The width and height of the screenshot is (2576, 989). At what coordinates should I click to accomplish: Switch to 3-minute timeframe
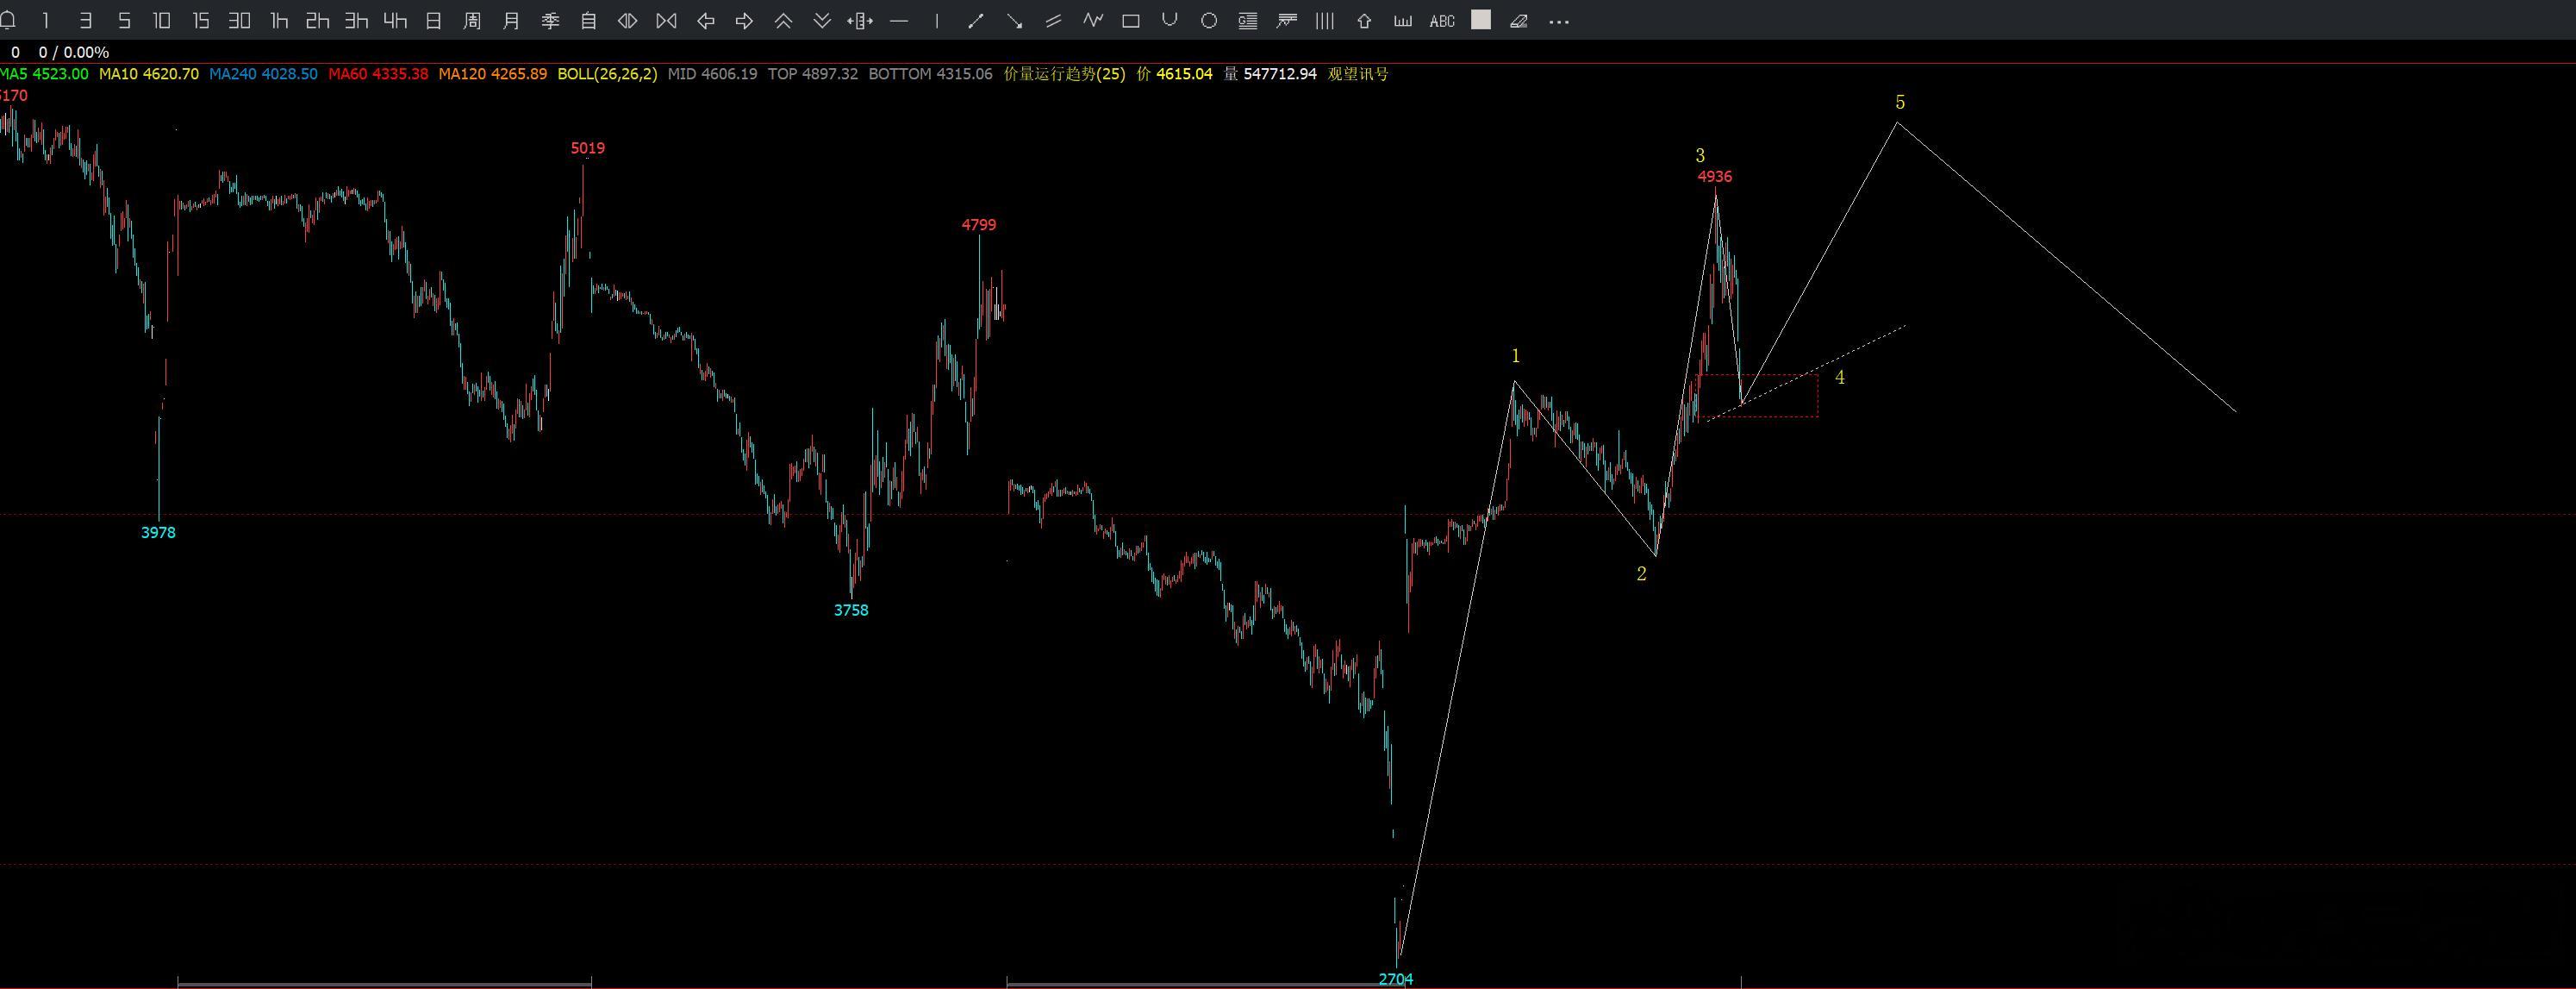coord(85,21)
